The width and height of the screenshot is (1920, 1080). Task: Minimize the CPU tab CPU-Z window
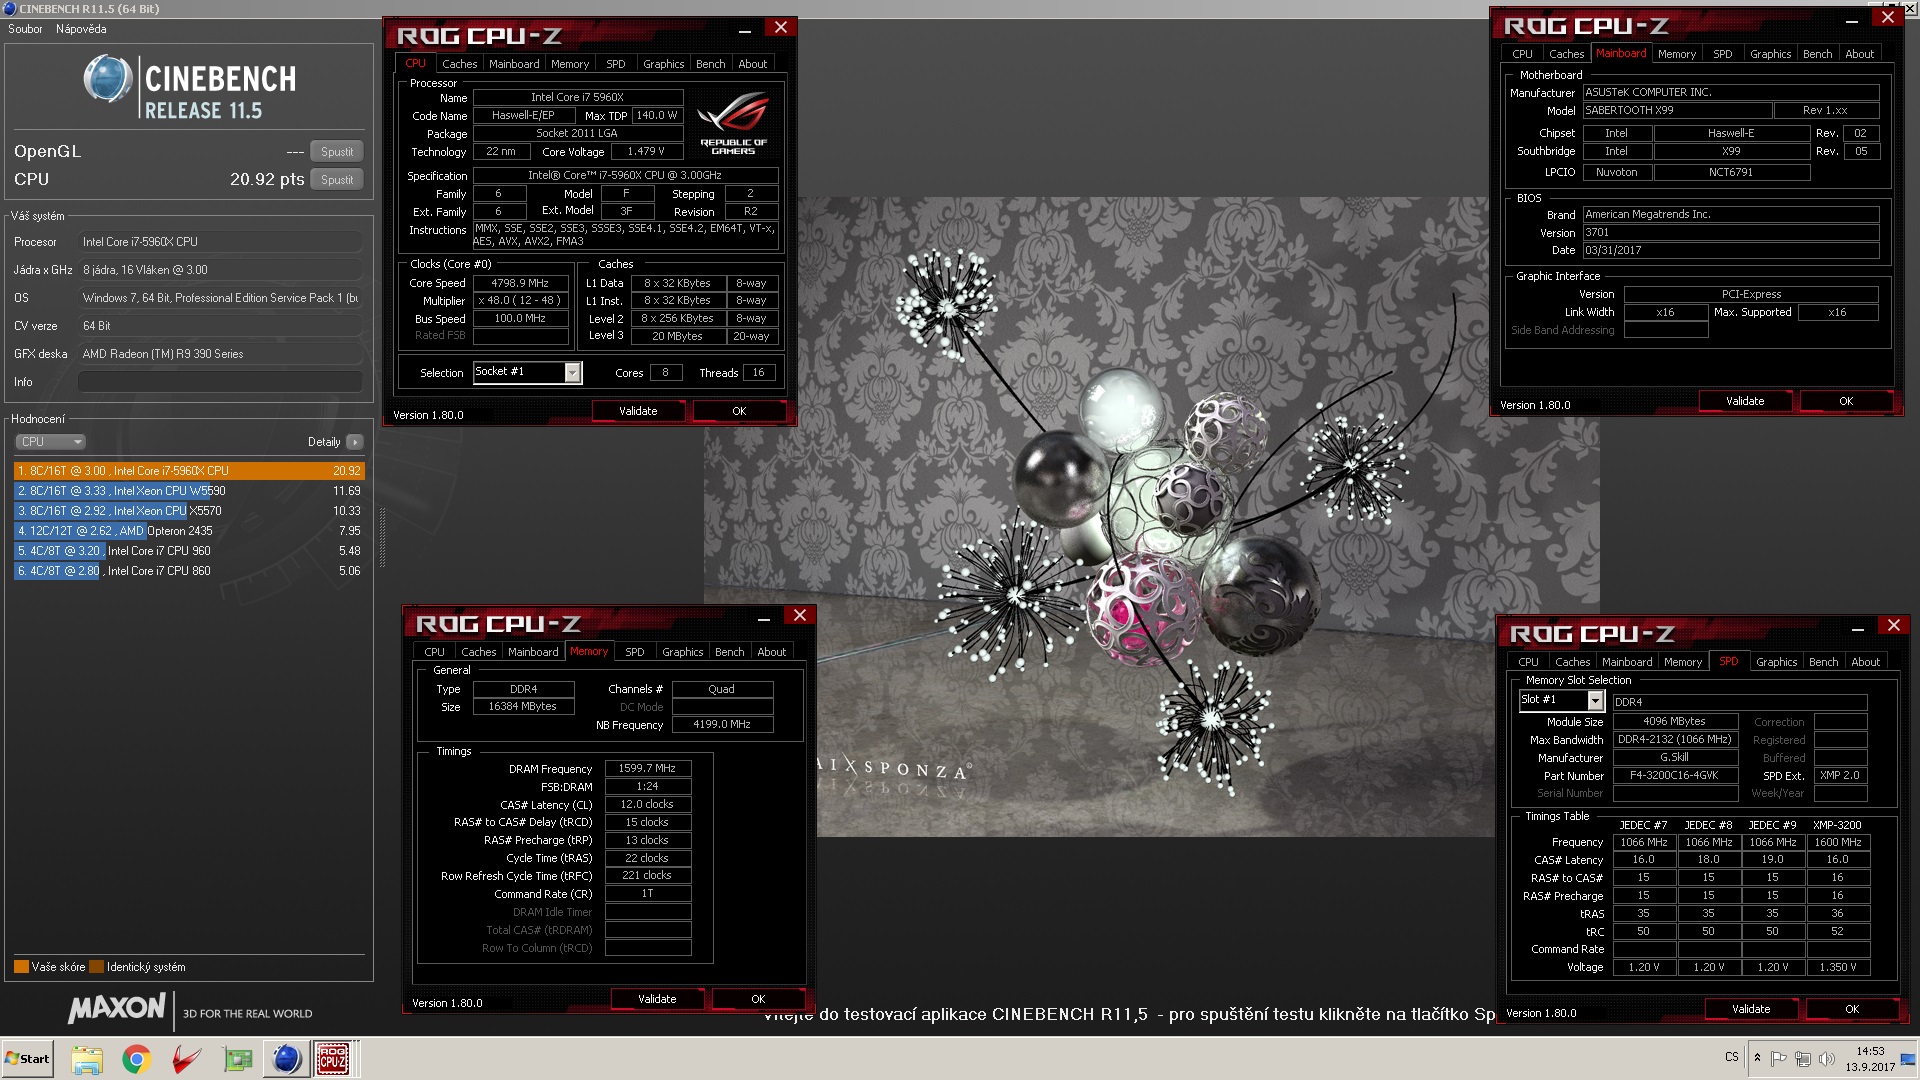[x=745, y=30]
